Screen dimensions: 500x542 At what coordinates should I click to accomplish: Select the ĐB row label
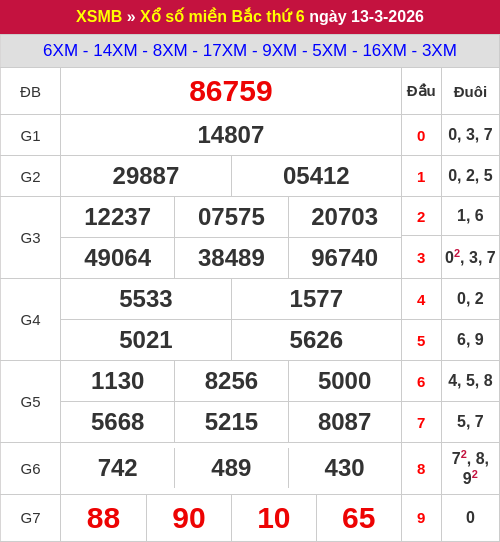(x=30, y=92)
